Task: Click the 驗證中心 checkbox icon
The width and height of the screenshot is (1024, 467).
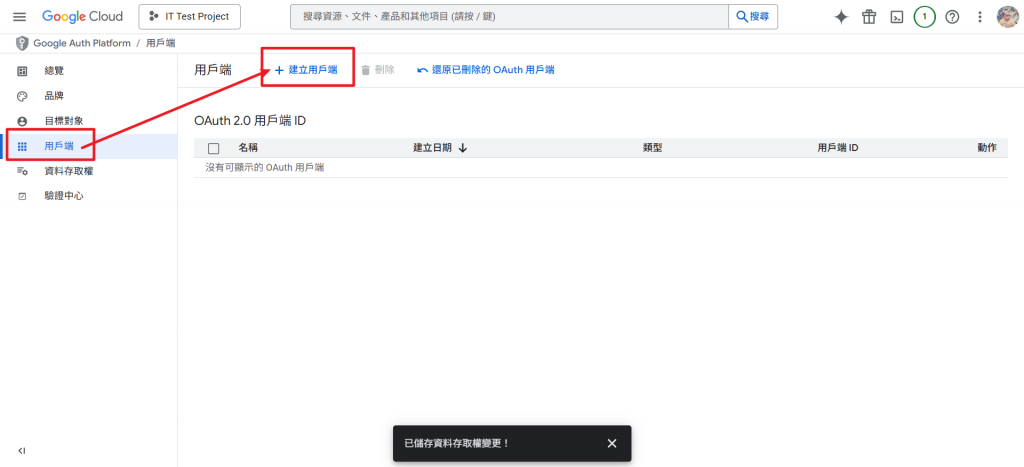Action: tap(22, 196)
